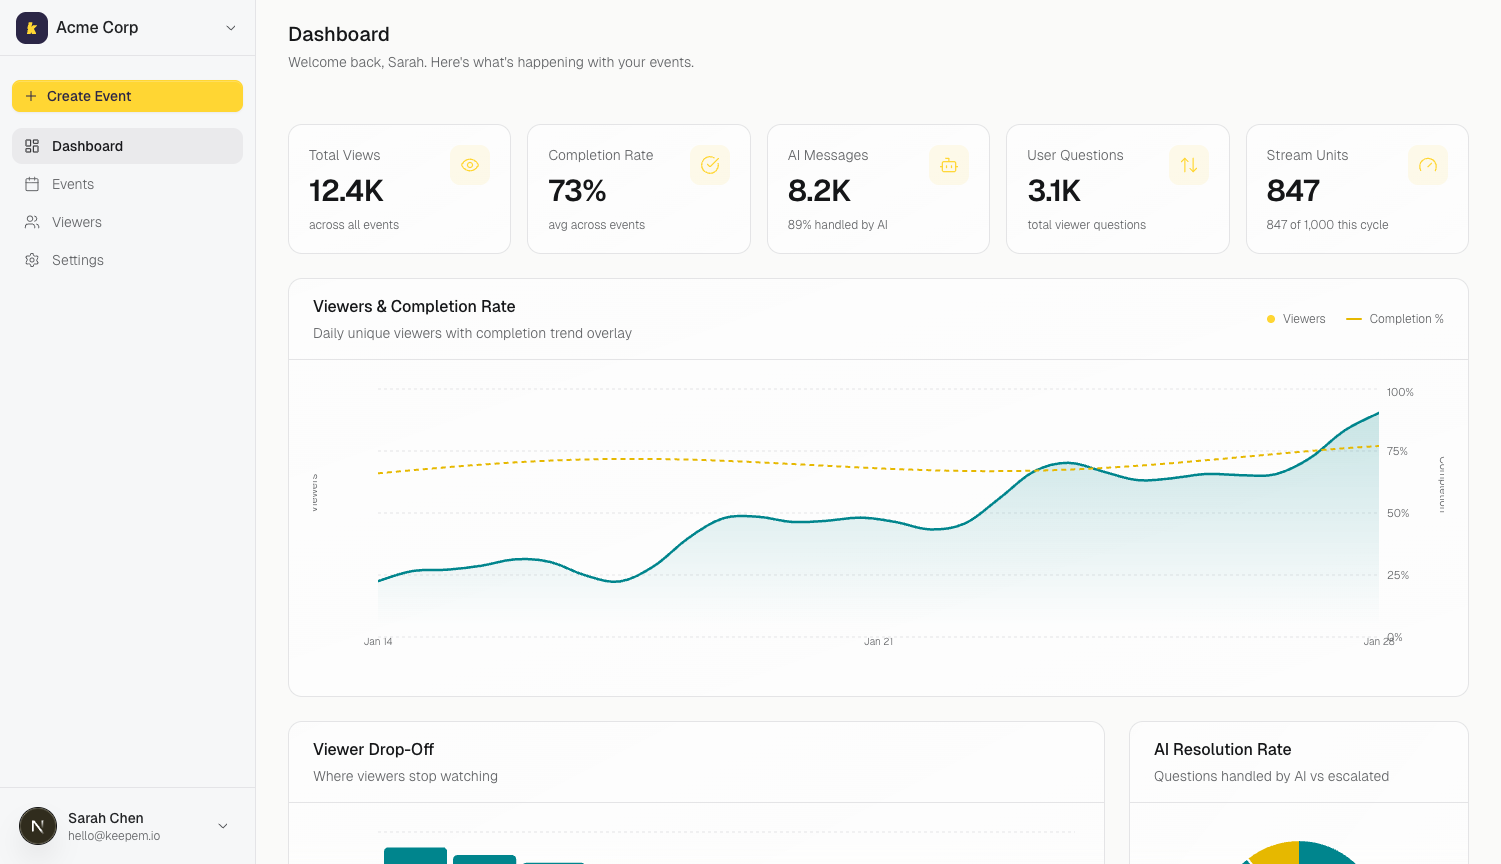Select the Total Views eye icon

tap(470, 165)
